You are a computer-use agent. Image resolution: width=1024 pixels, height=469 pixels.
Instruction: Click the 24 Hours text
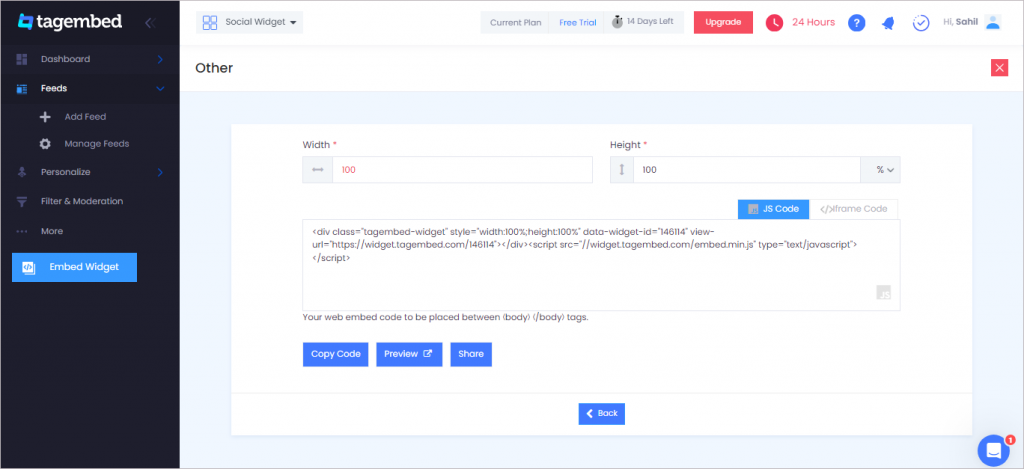coord(814,22)
